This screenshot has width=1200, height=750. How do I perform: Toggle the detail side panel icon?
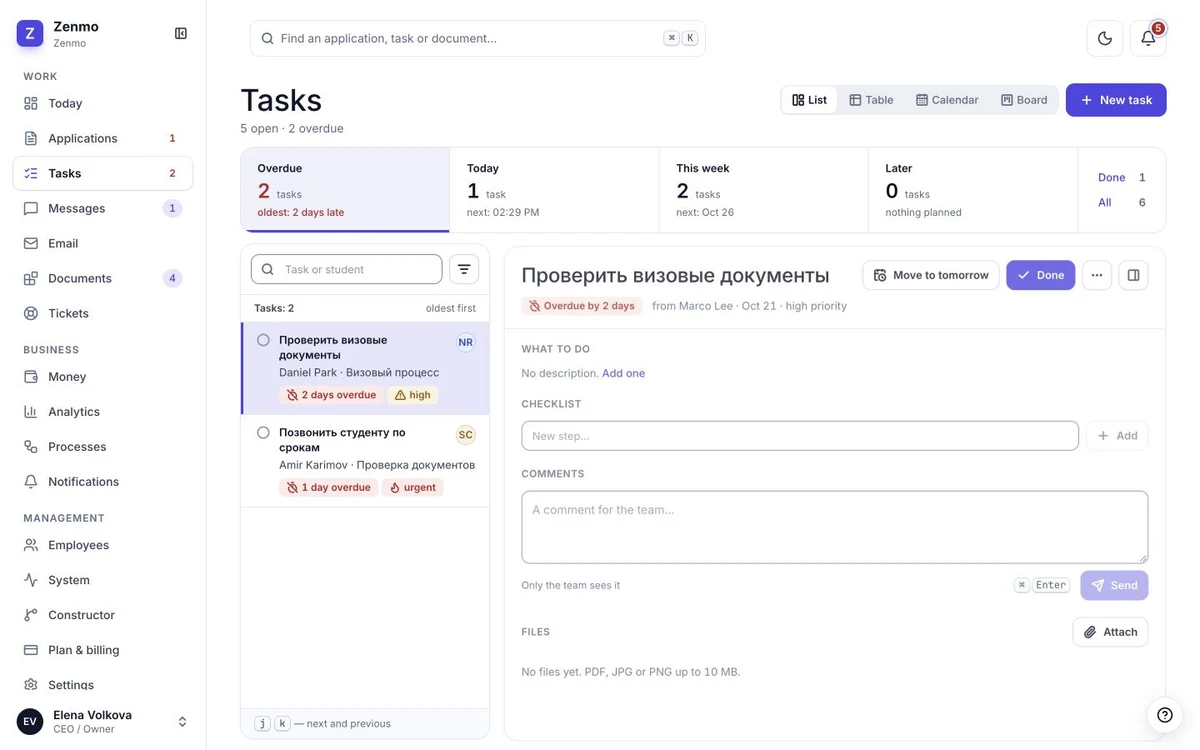click(x=1134, y=275)
